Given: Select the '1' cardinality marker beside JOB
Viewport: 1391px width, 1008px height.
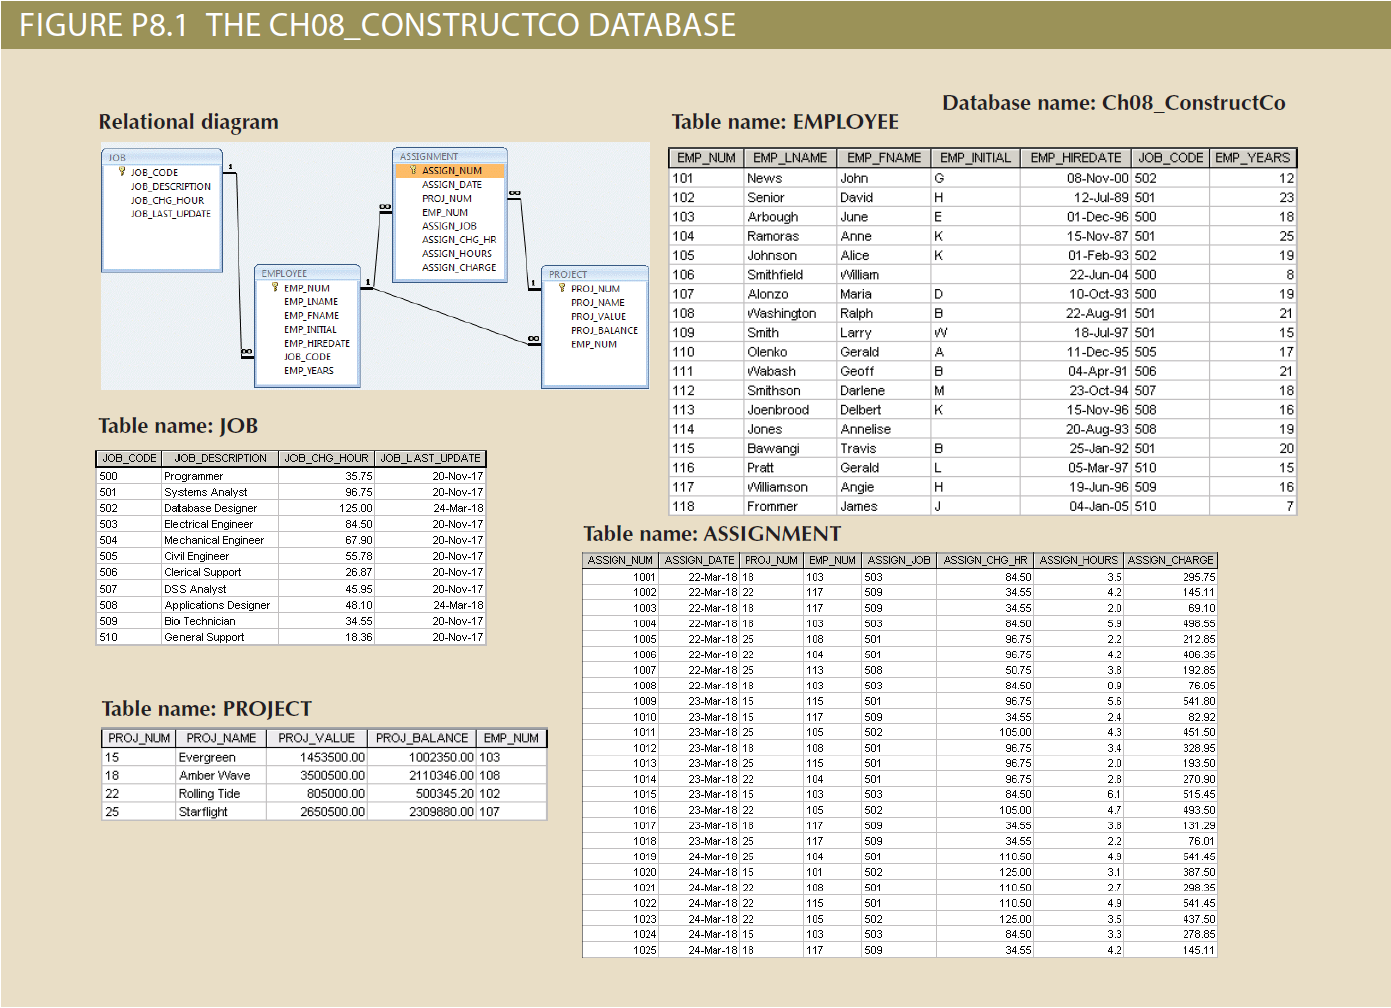Looking at the screenshot, I should 231,166.
